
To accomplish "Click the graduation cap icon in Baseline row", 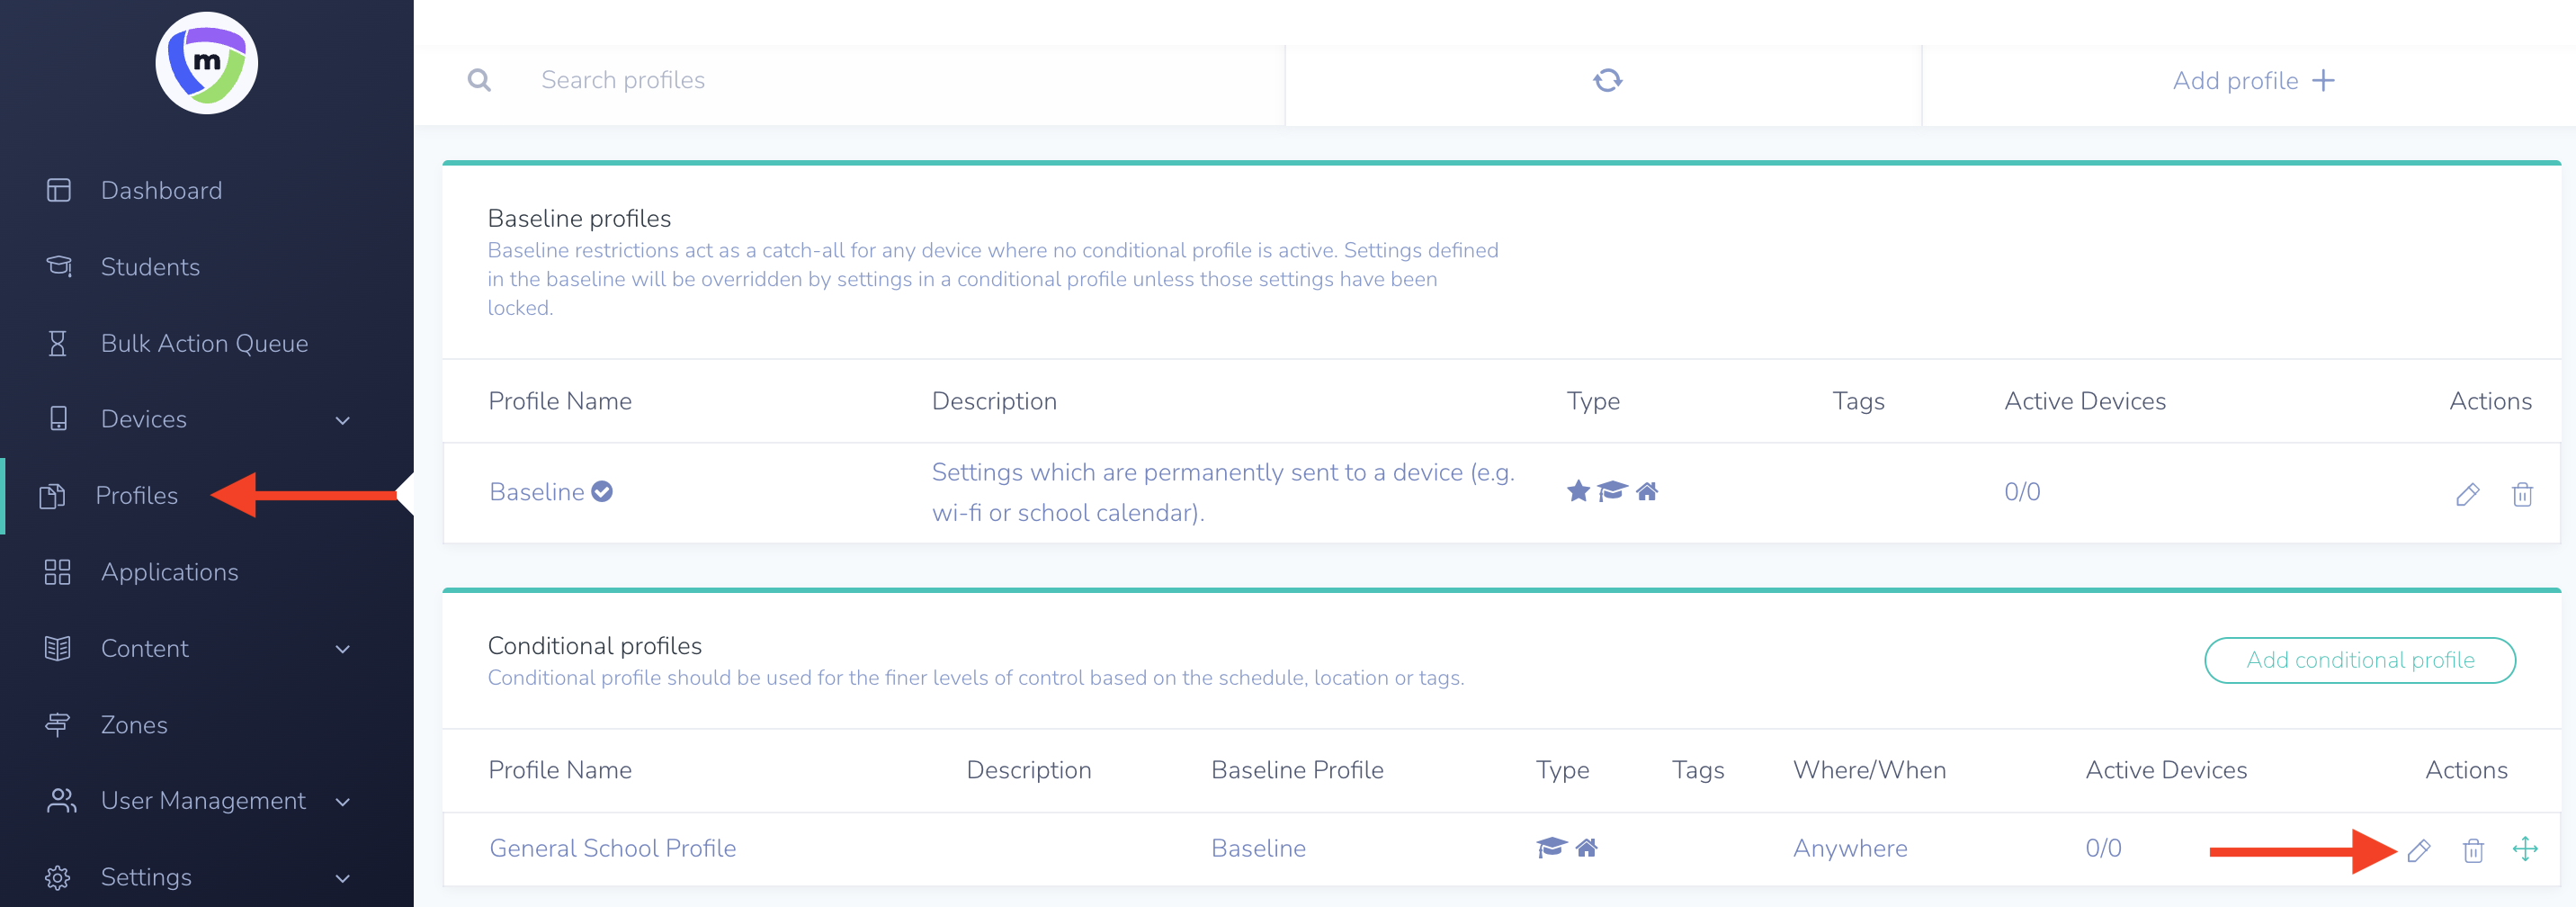I will [x=1612, y=491].
